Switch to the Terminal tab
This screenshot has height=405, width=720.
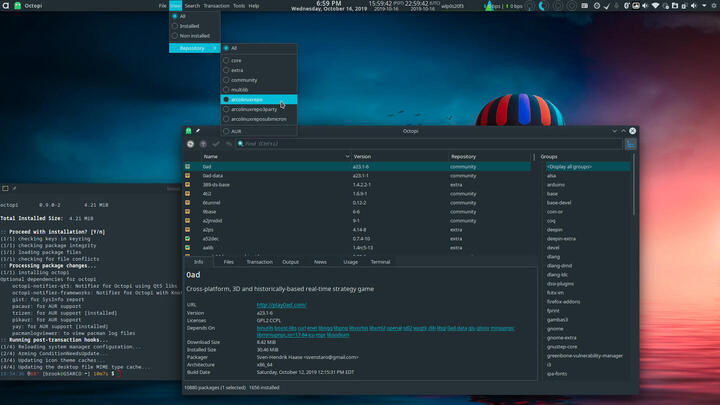click(x=380, y=262)
